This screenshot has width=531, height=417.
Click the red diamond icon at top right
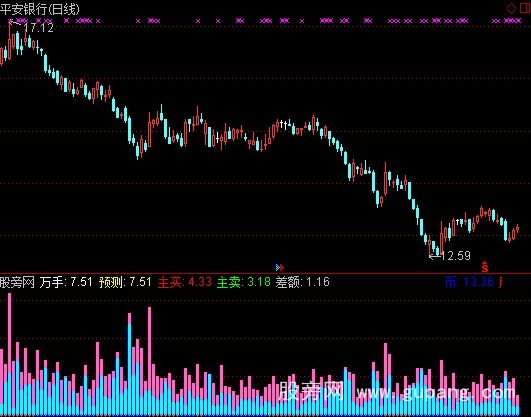pyautogui.click(x=511, y=8)
